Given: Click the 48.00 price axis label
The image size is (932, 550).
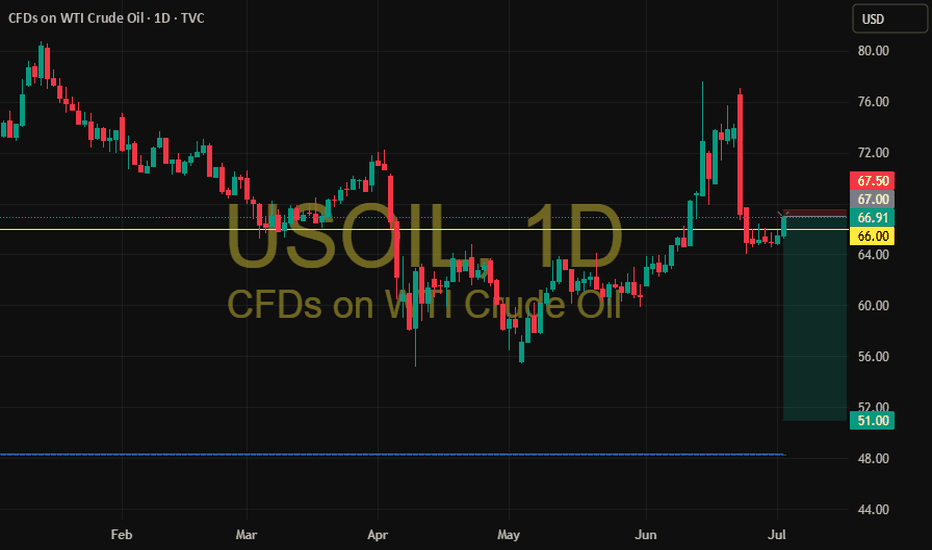Looking at the screenshot, I should click(x=873, y=458).
